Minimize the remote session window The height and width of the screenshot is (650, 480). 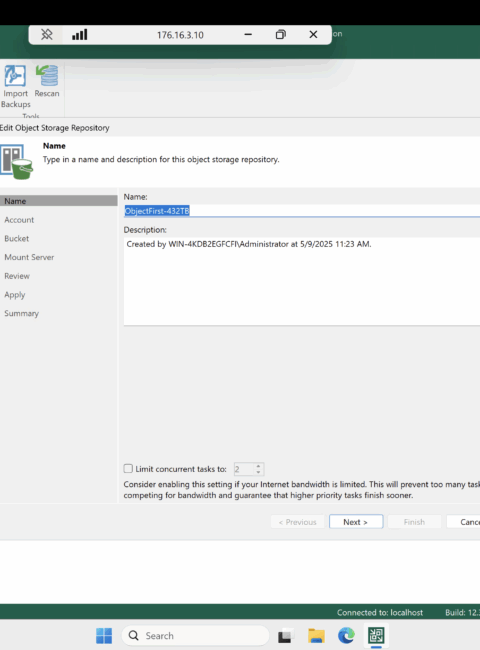248,35
